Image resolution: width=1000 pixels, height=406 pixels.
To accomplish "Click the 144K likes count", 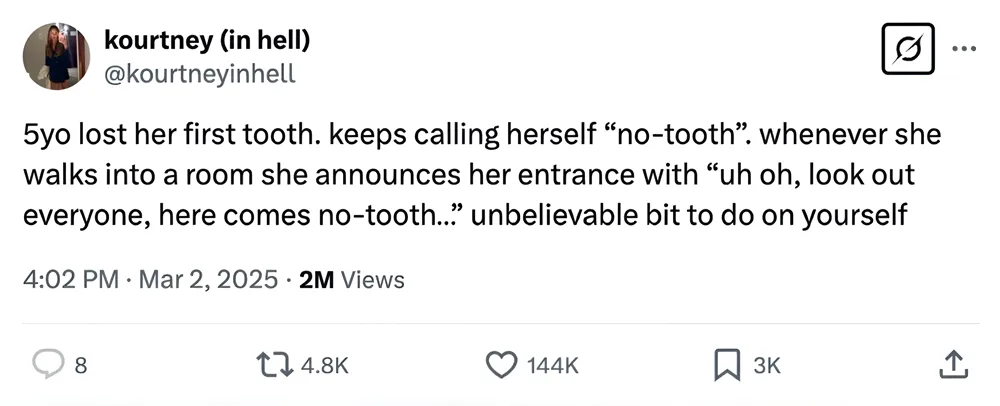I will [551, 366].
